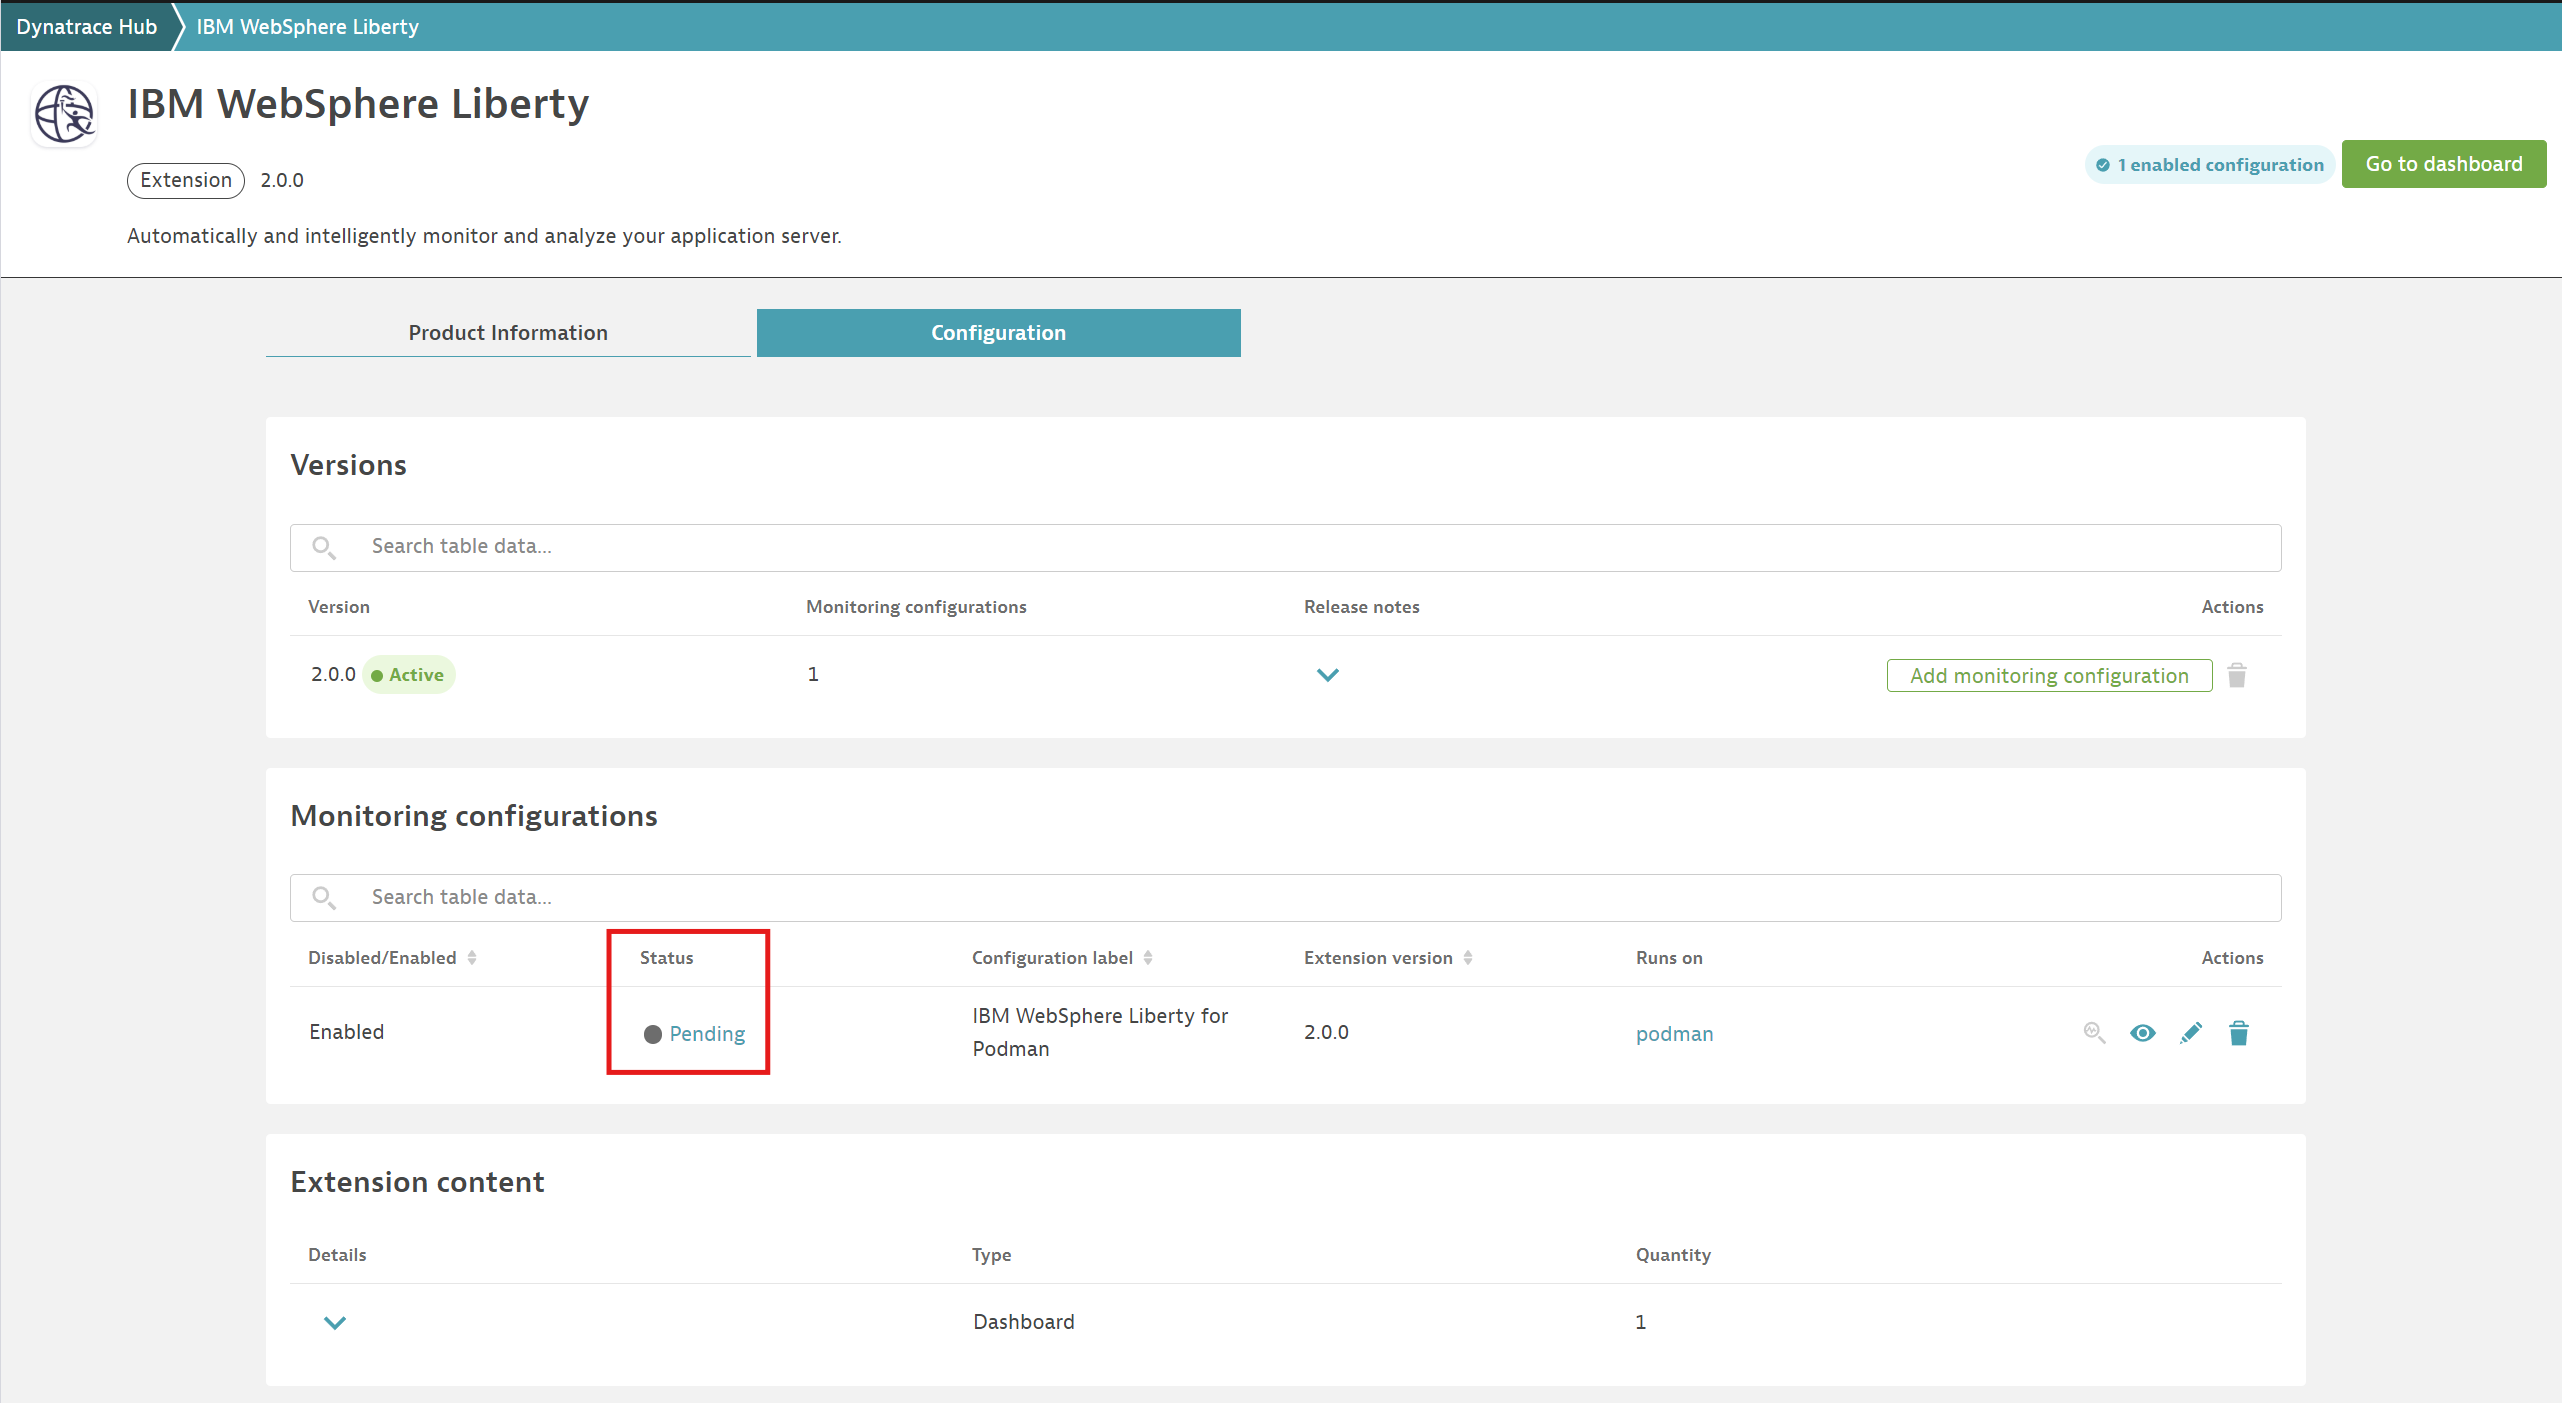Click Go to dashboard button

click(2443, 164)
